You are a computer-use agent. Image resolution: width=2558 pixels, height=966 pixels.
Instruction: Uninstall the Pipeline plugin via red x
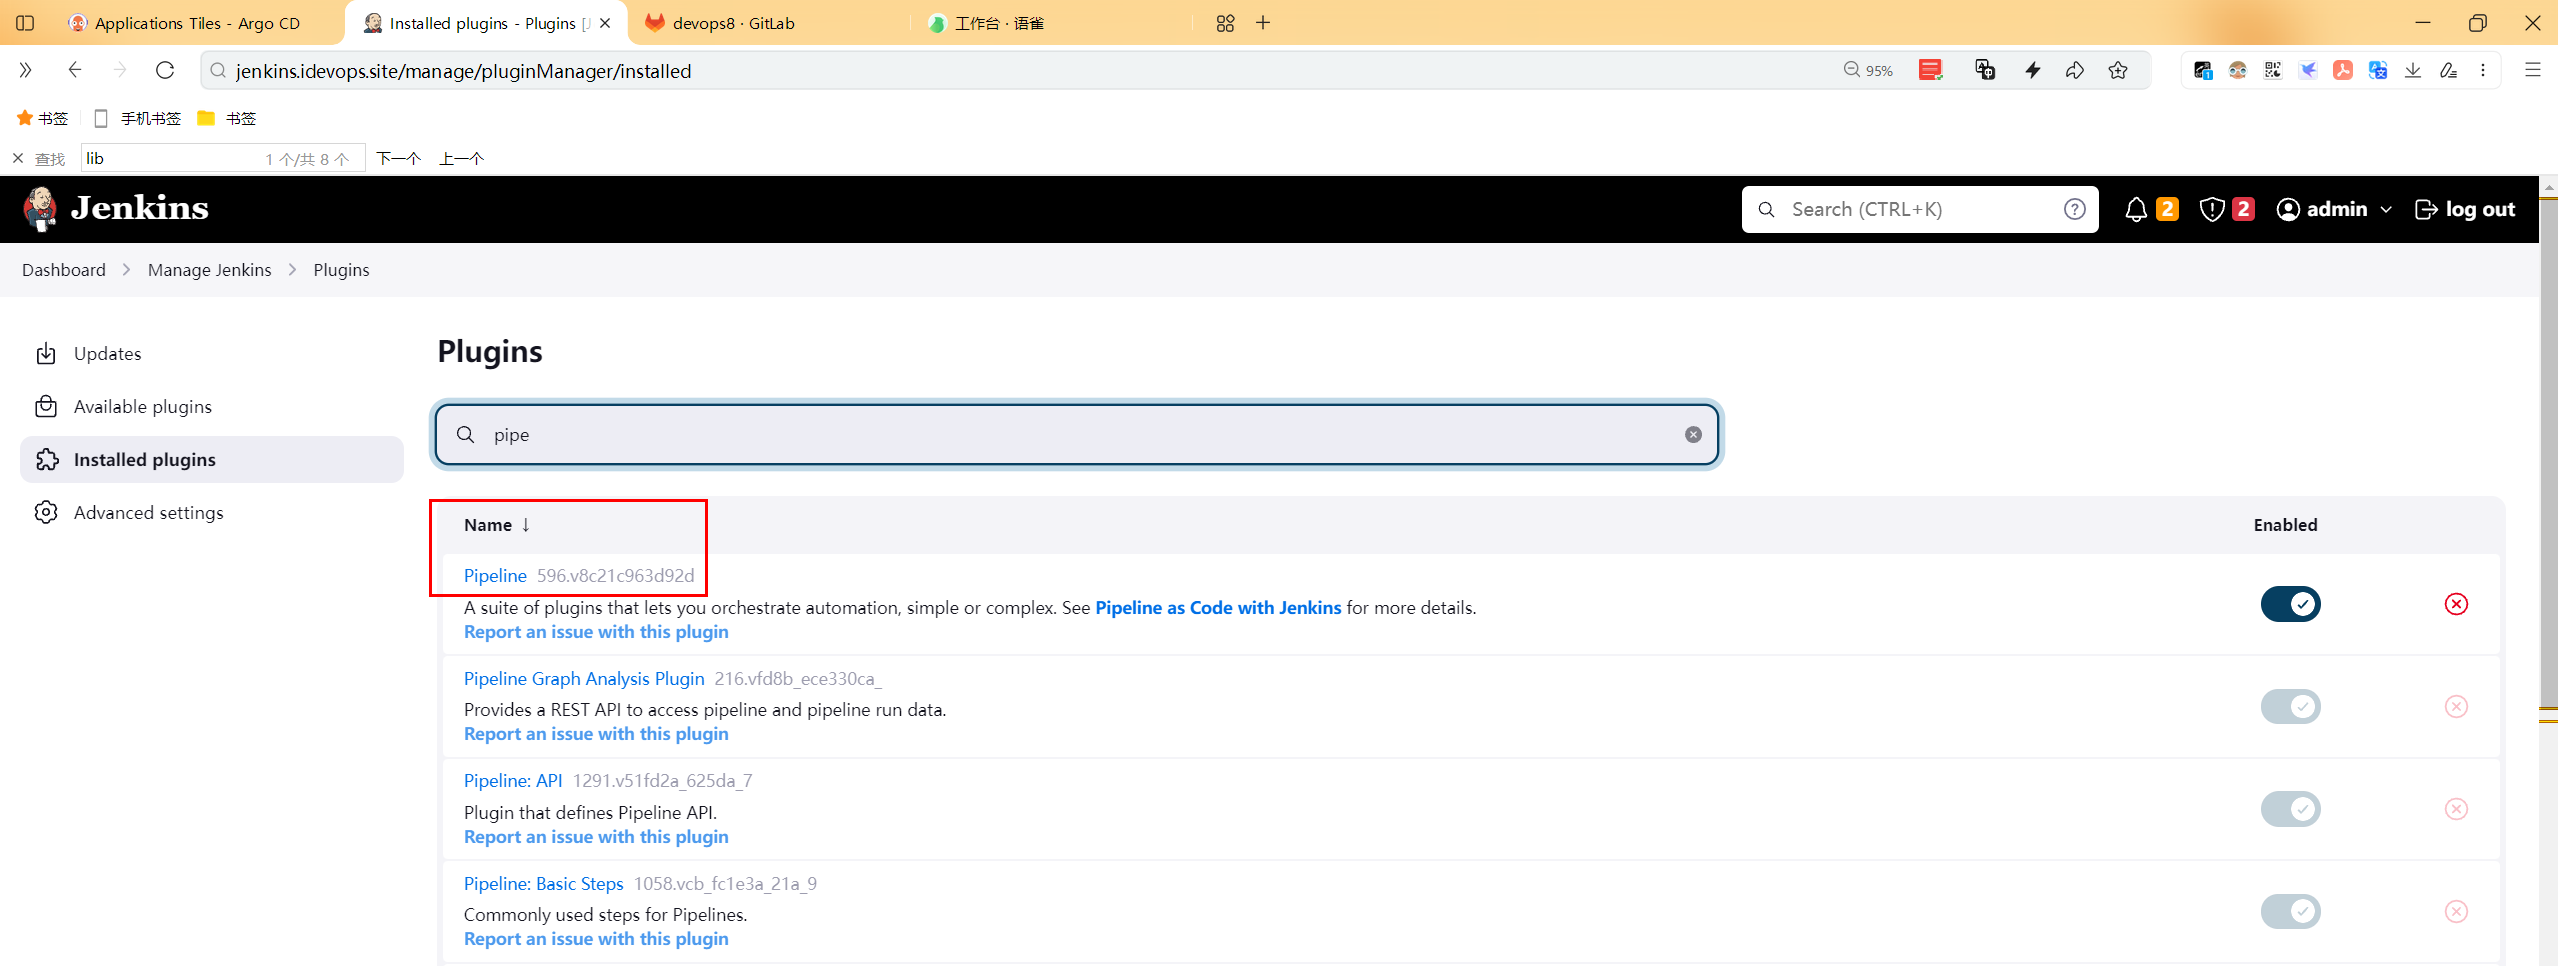[2456, 604]
